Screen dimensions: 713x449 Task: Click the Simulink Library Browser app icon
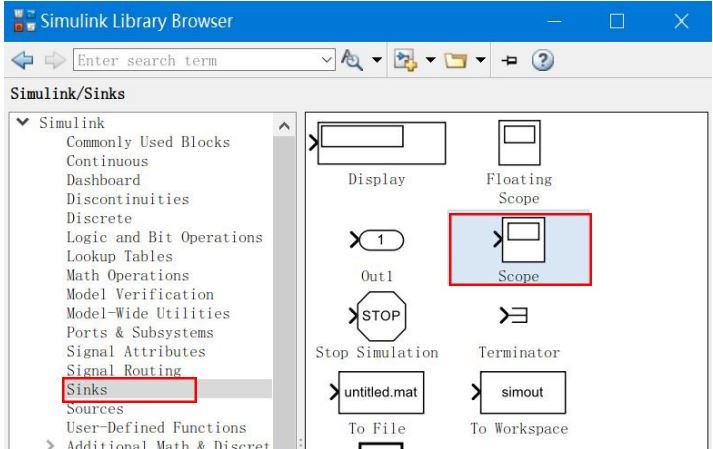pyautogui.click(x=24, y=20)
